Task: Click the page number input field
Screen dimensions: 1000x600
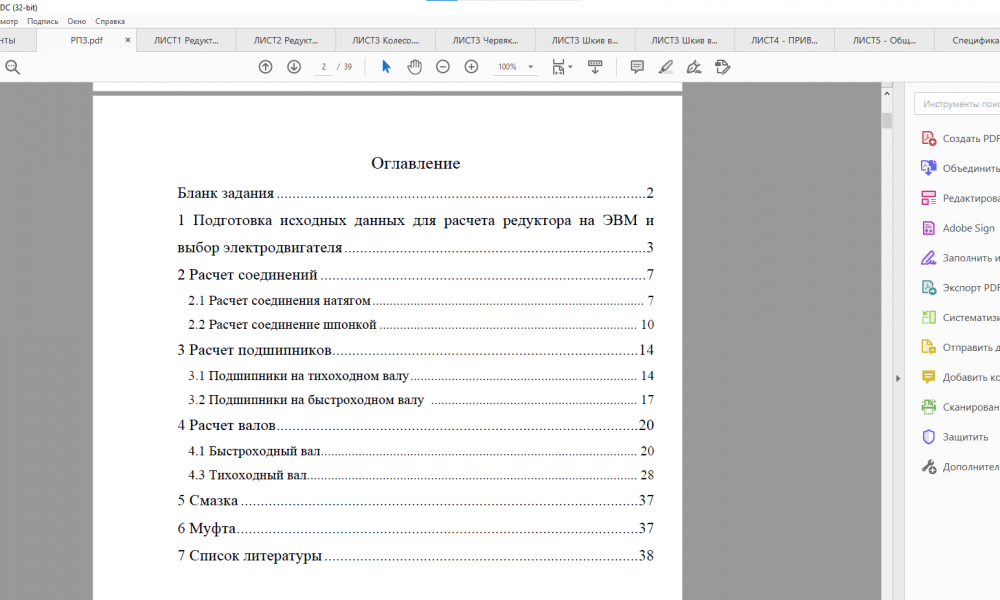Action: 324,67
